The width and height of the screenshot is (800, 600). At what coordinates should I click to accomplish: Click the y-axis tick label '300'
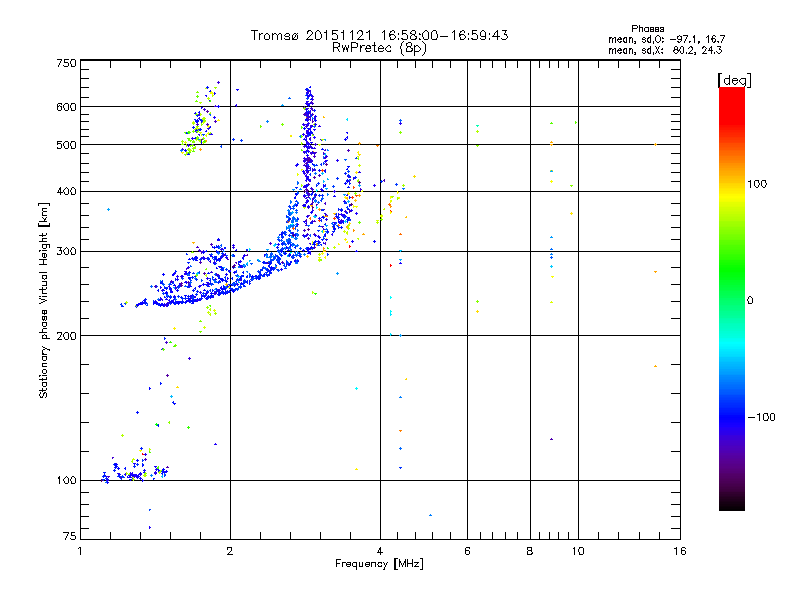point(66,252)
